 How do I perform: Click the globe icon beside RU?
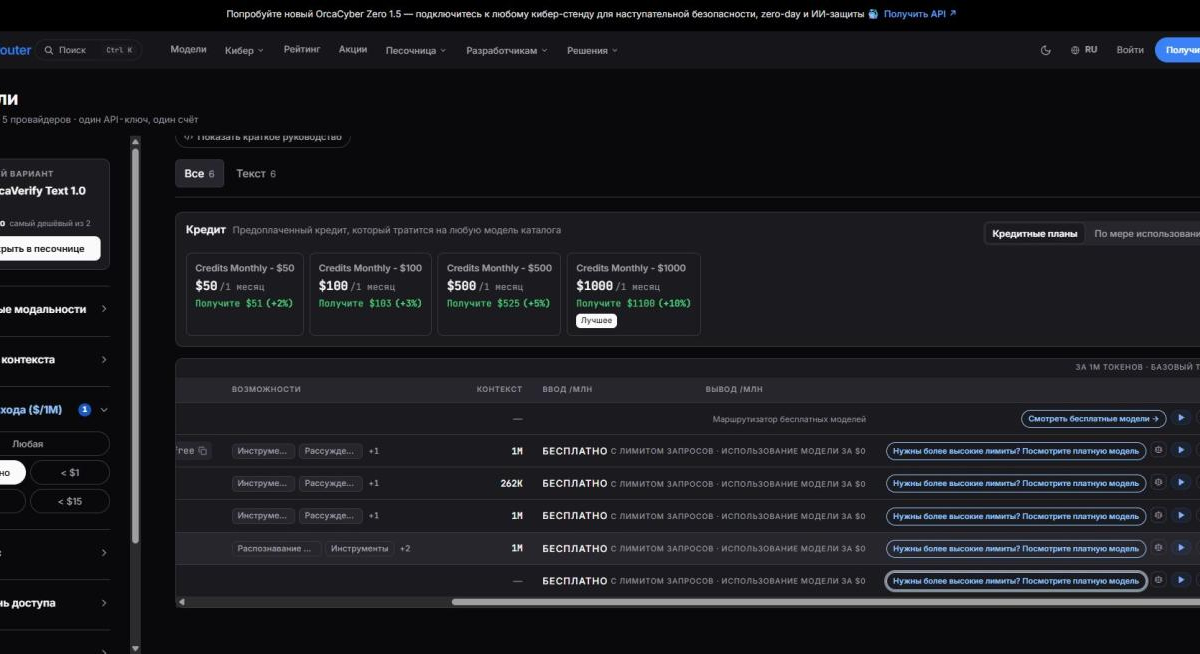tap(1075, 50)
